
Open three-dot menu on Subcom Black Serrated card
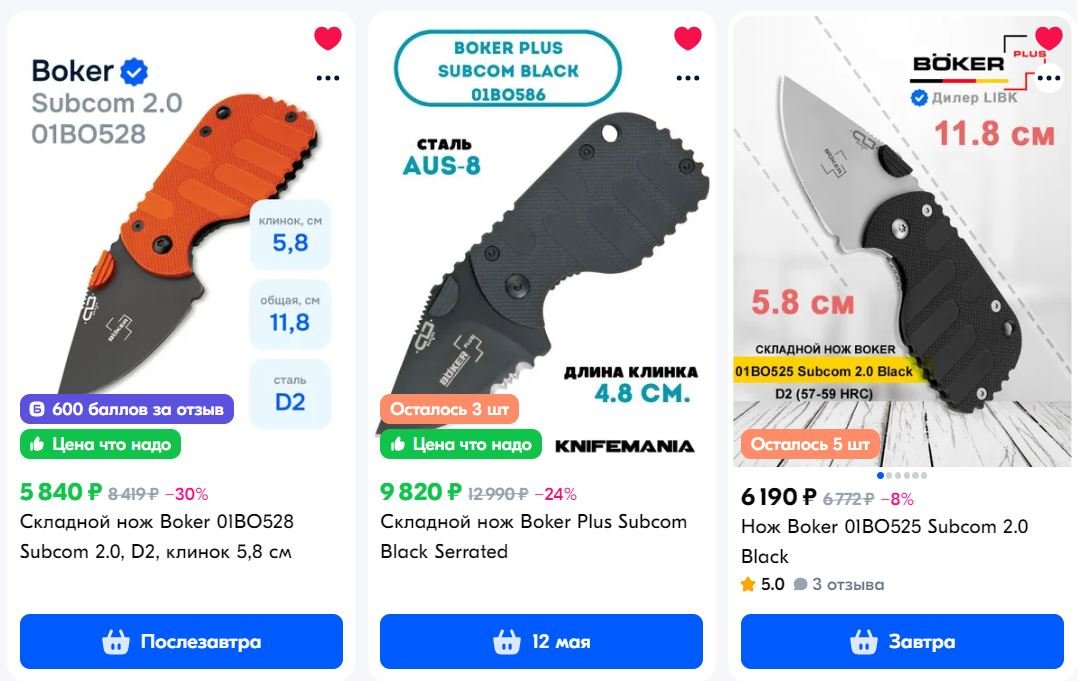(688, 78)
